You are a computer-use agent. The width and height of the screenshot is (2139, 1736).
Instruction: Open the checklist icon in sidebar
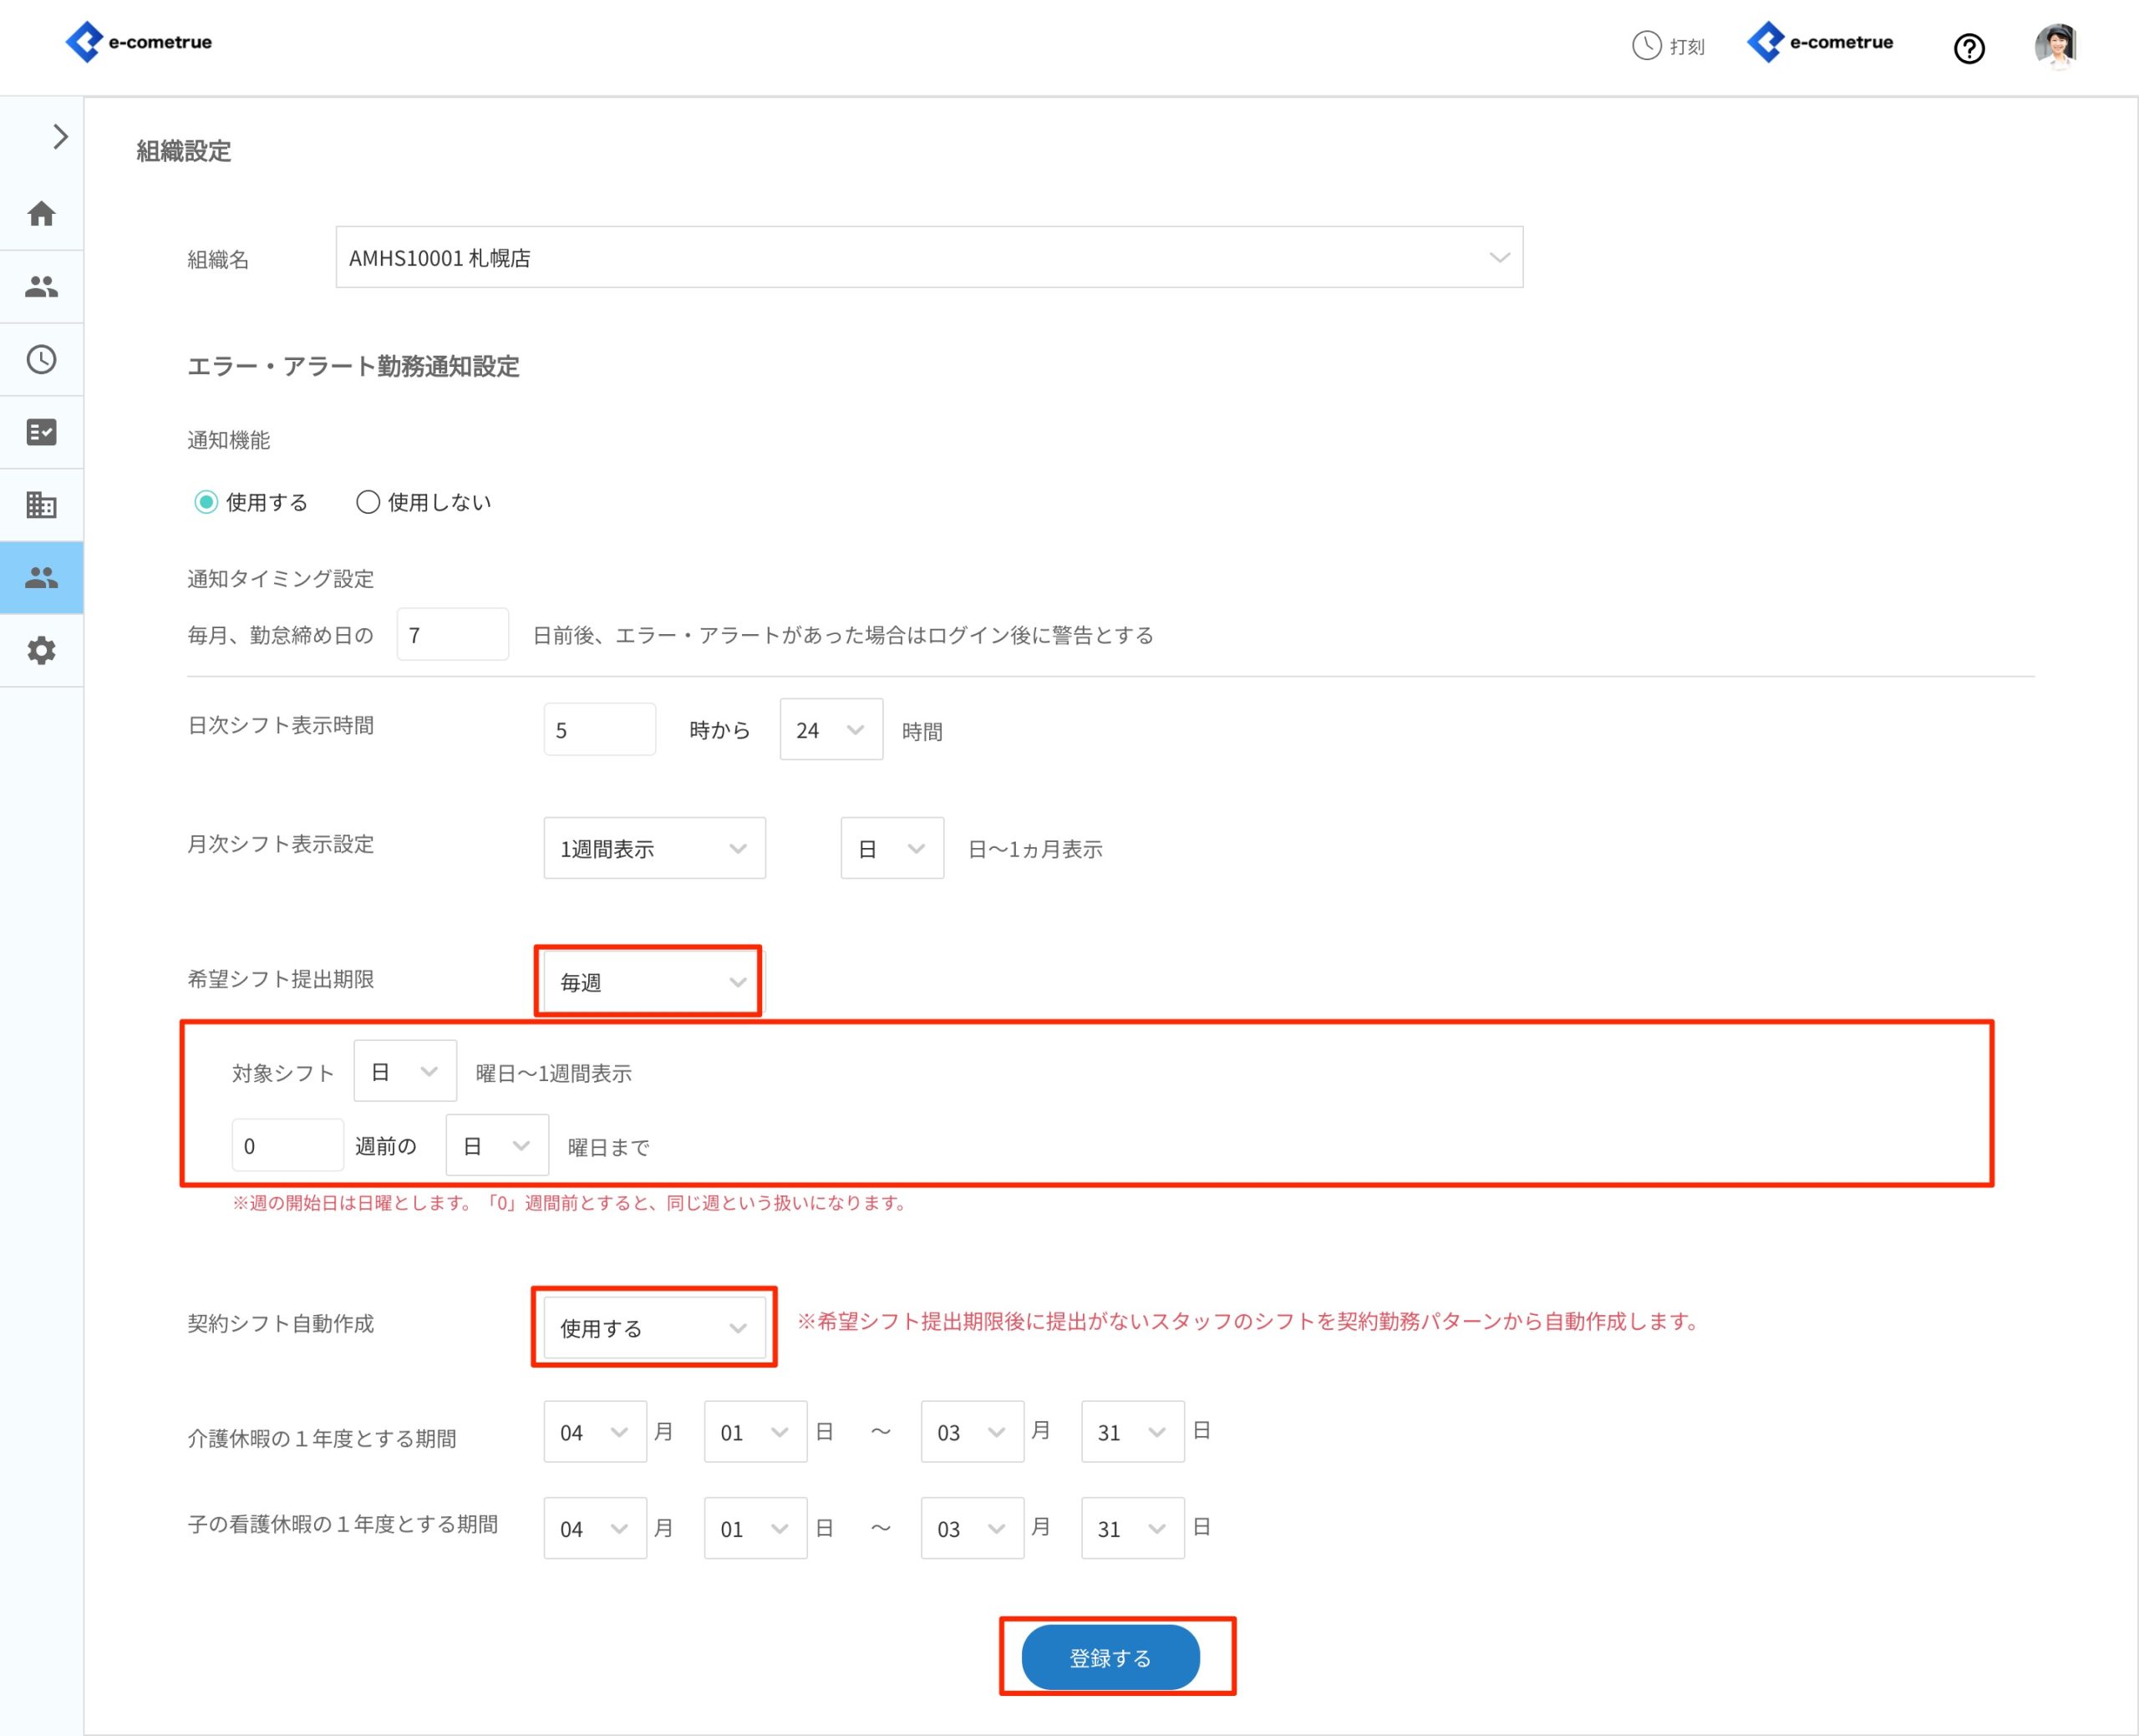41,432
